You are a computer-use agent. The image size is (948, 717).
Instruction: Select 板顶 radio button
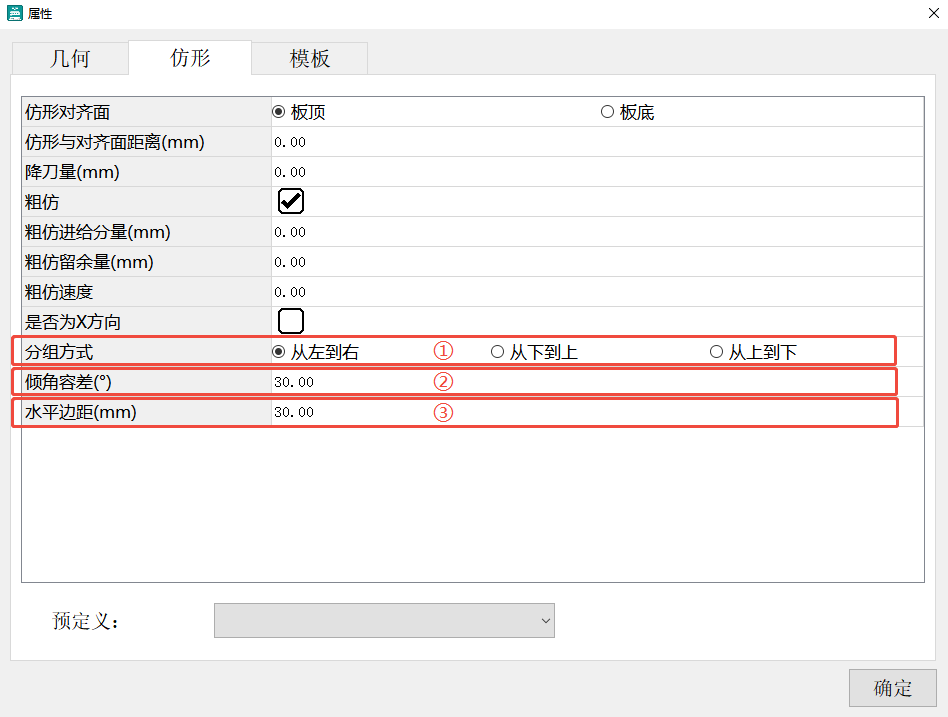[279, 112]
